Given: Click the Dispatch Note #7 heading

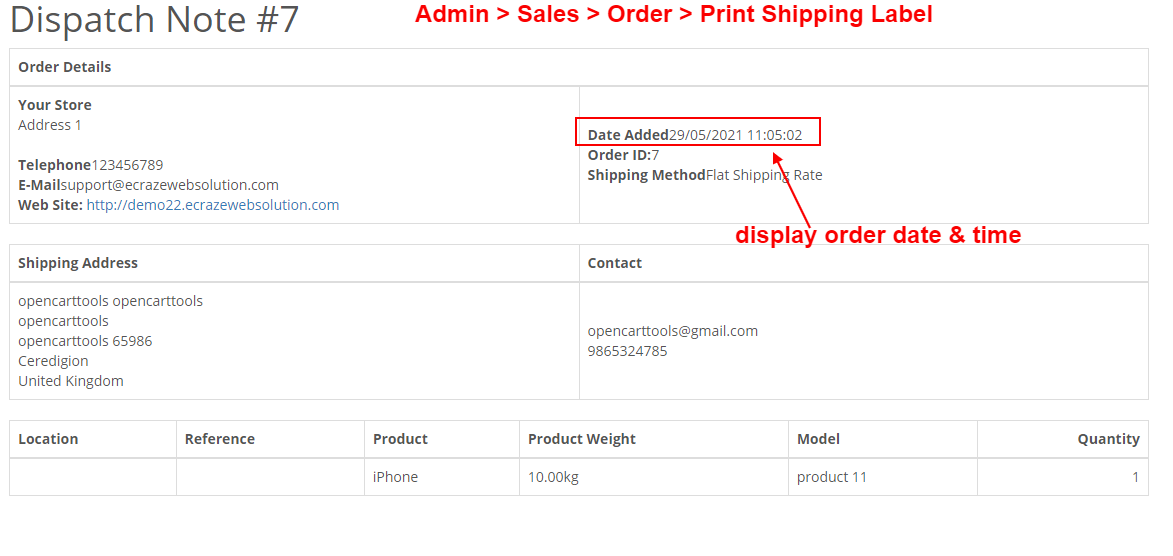Looking at the screenshot, I should coord(154,20).
